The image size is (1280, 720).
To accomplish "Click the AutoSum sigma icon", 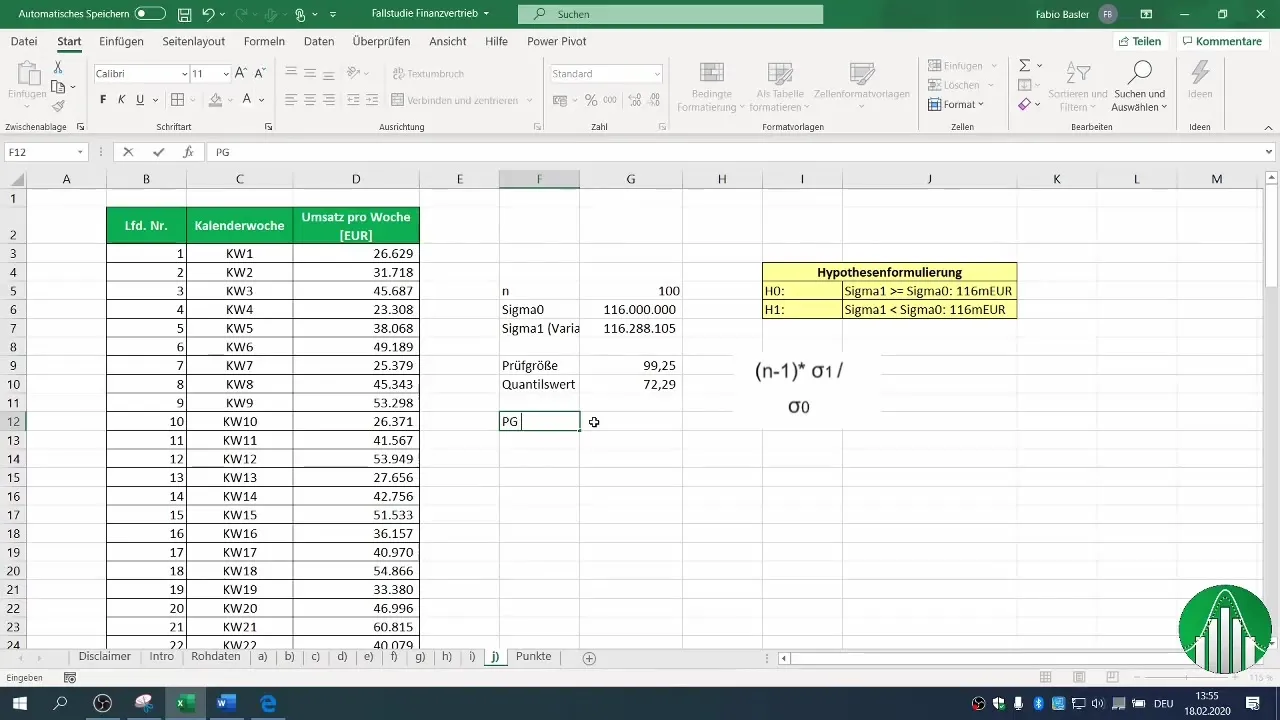I will pyautogui.click(x=1025, y=65).
